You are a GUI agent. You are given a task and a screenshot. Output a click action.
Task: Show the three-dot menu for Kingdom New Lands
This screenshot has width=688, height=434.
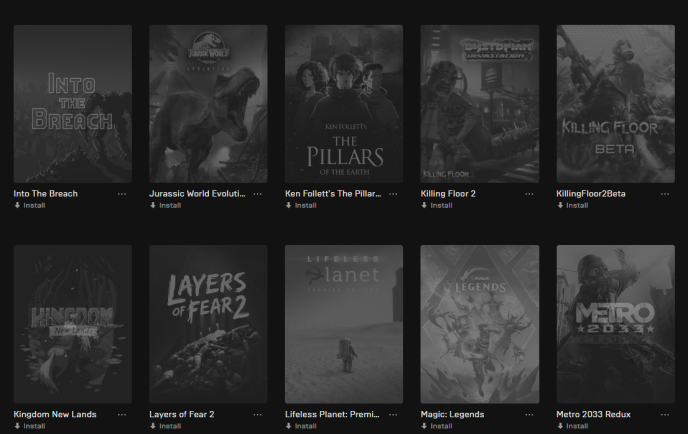[122, 415]
